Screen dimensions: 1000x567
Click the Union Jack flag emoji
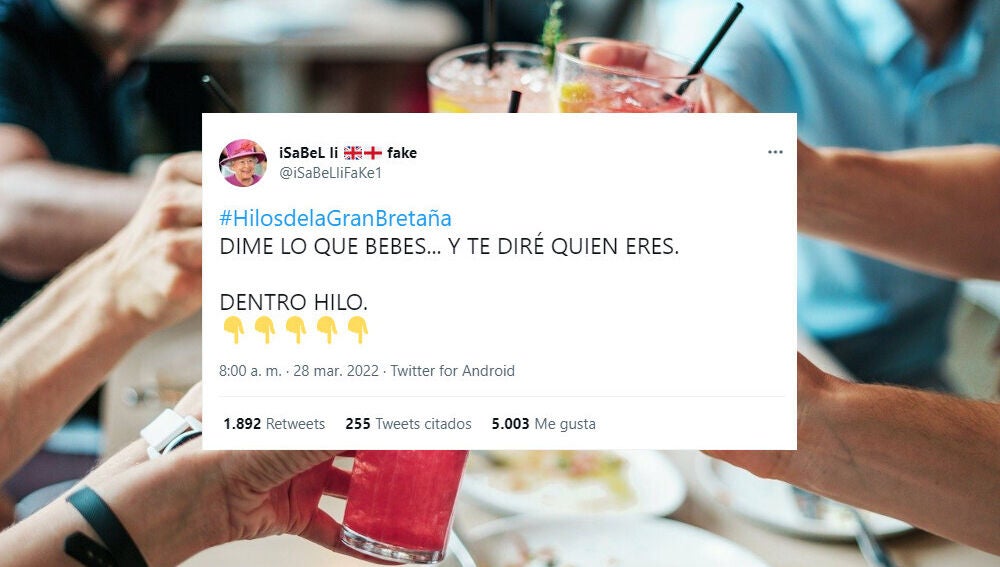tap(353, 152)
